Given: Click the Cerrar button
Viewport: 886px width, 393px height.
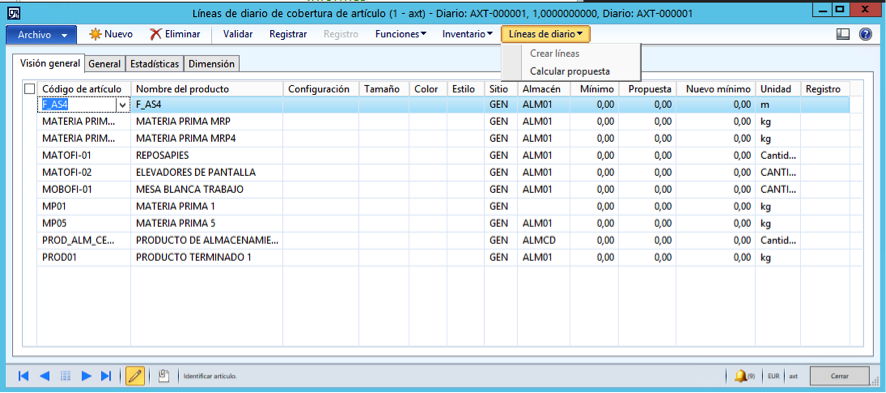Looking at the screenshot, I should click(839, 376).
